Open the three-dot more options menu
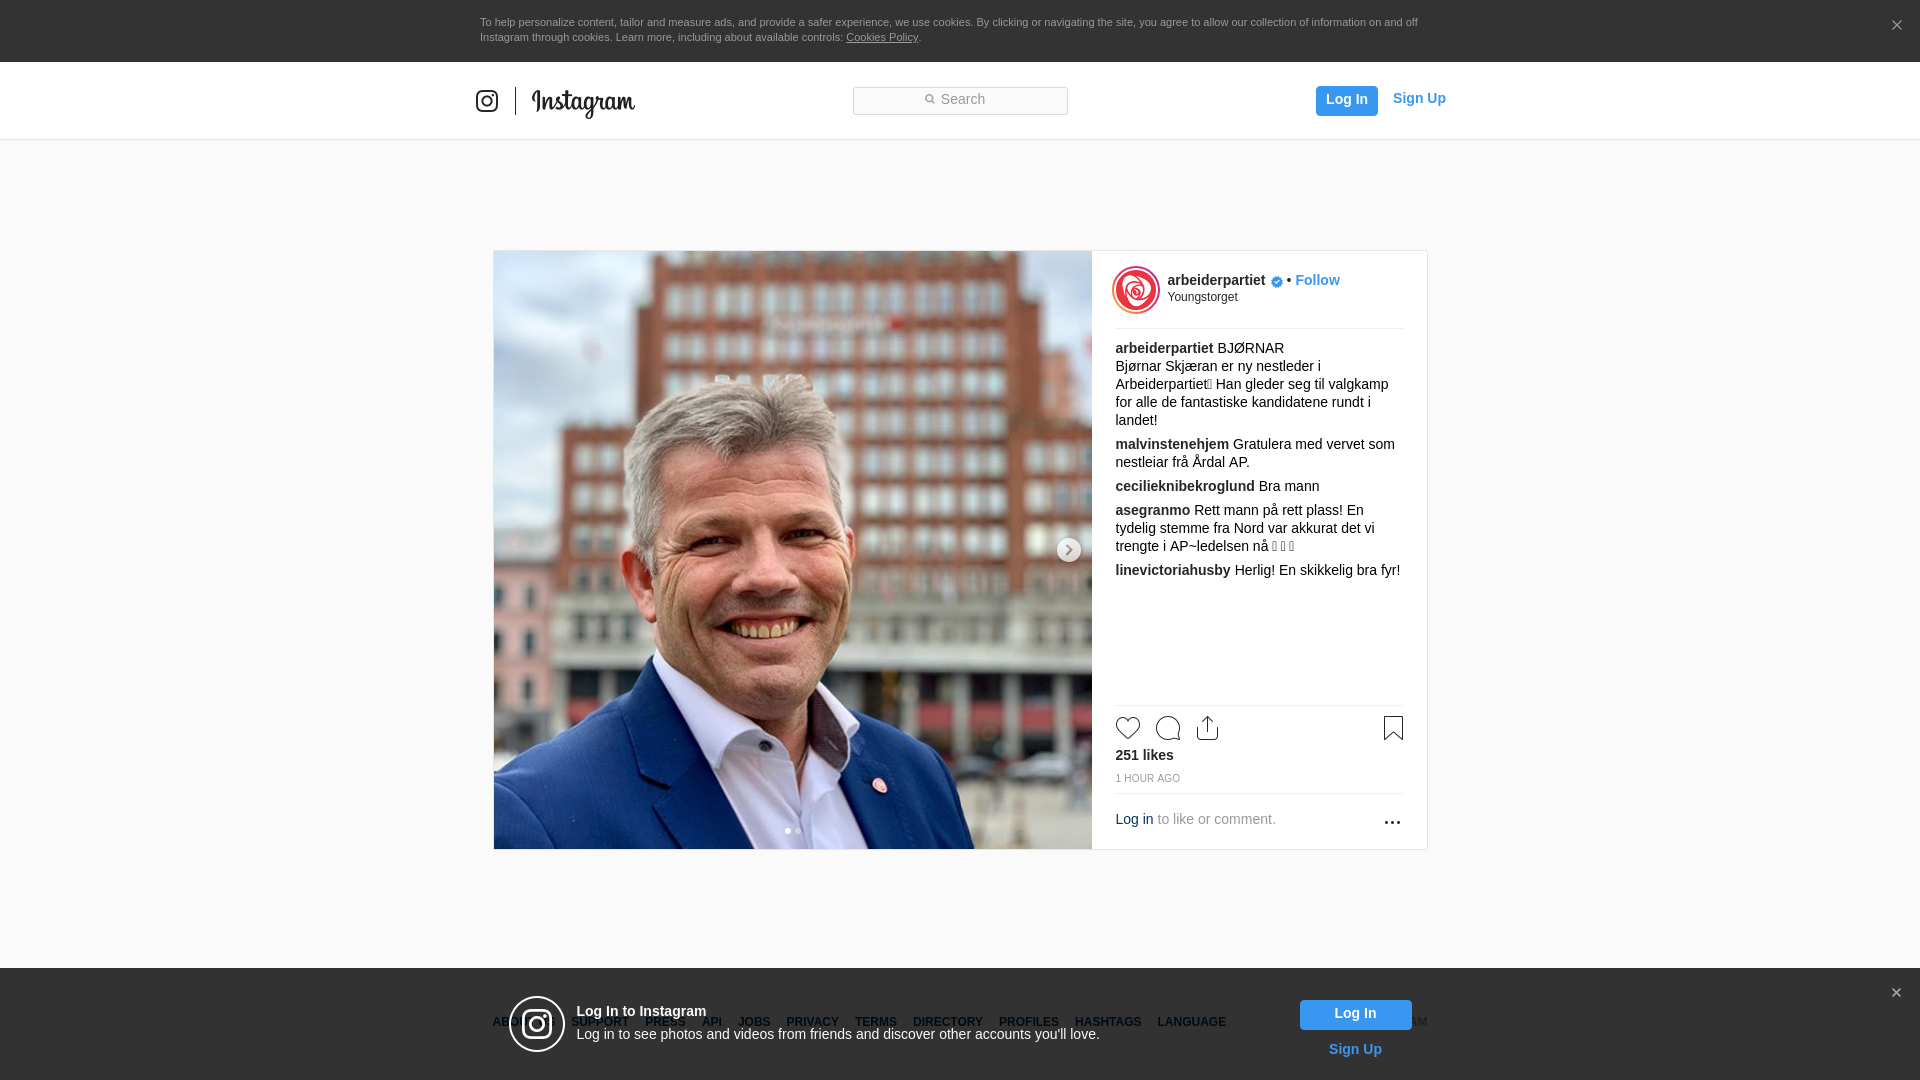 1392,822
